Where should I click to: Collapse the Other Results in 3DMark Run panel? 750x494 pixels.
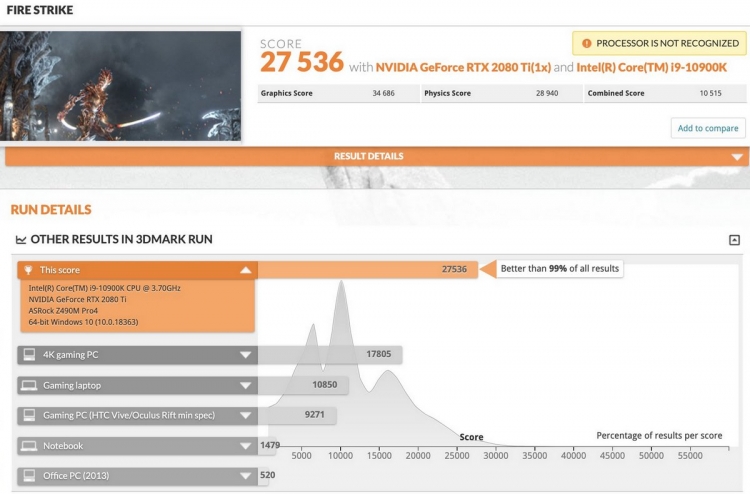pos(734,240)
